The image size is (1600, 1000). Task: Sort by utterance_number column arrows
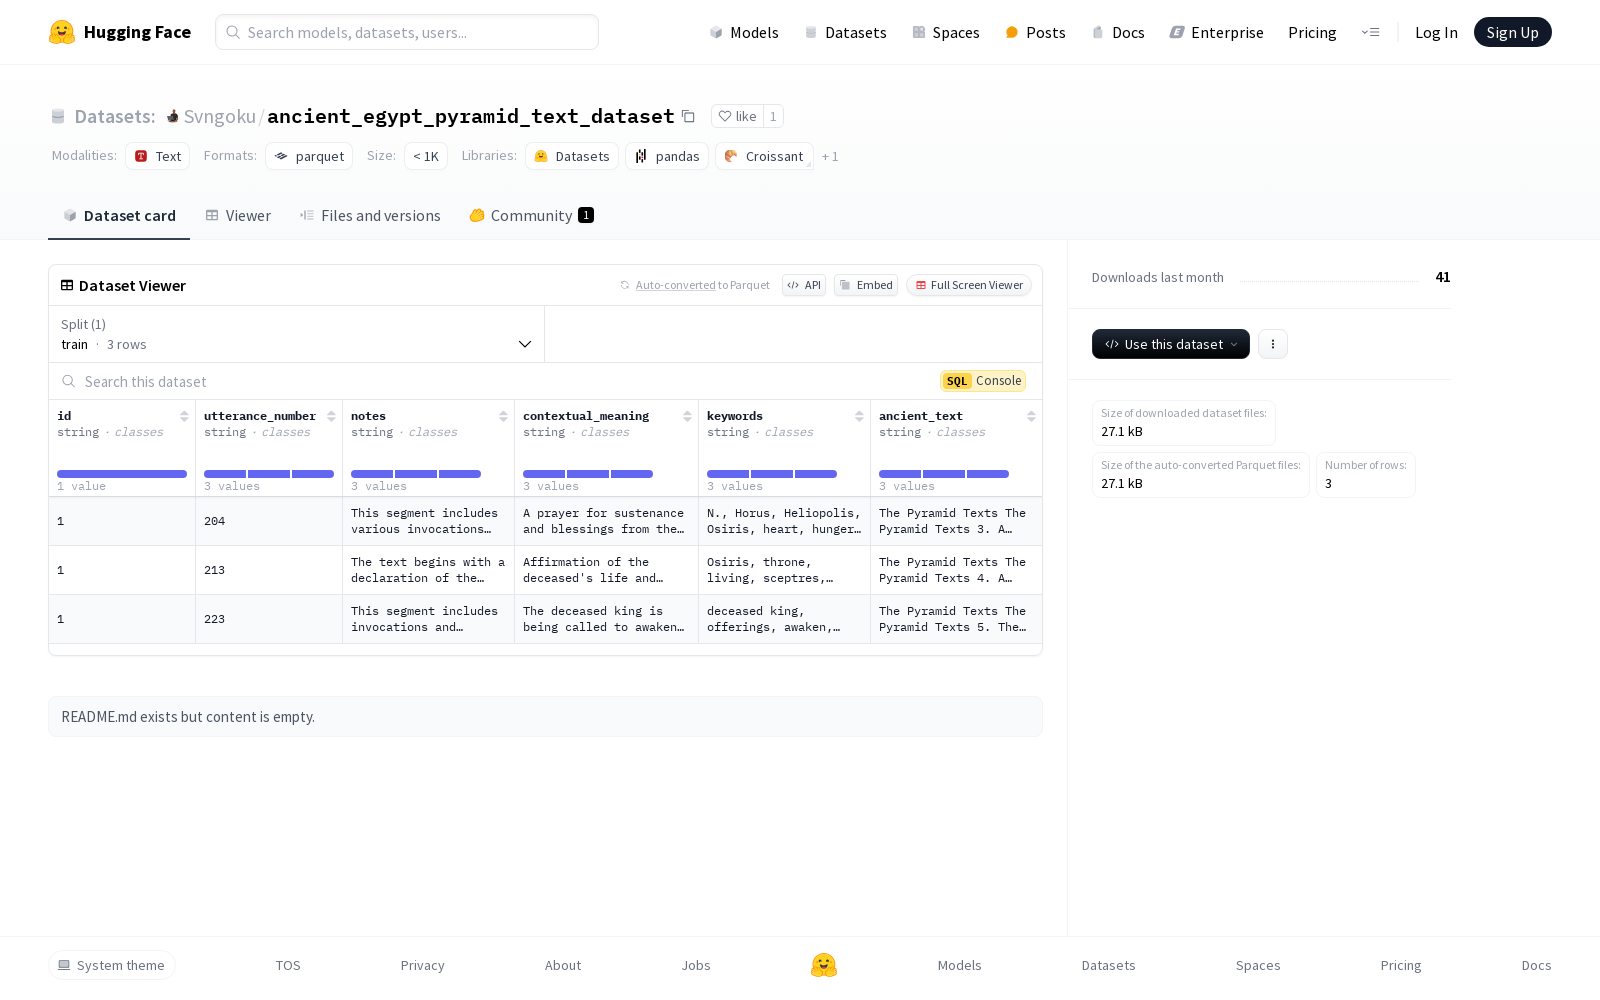331,416
